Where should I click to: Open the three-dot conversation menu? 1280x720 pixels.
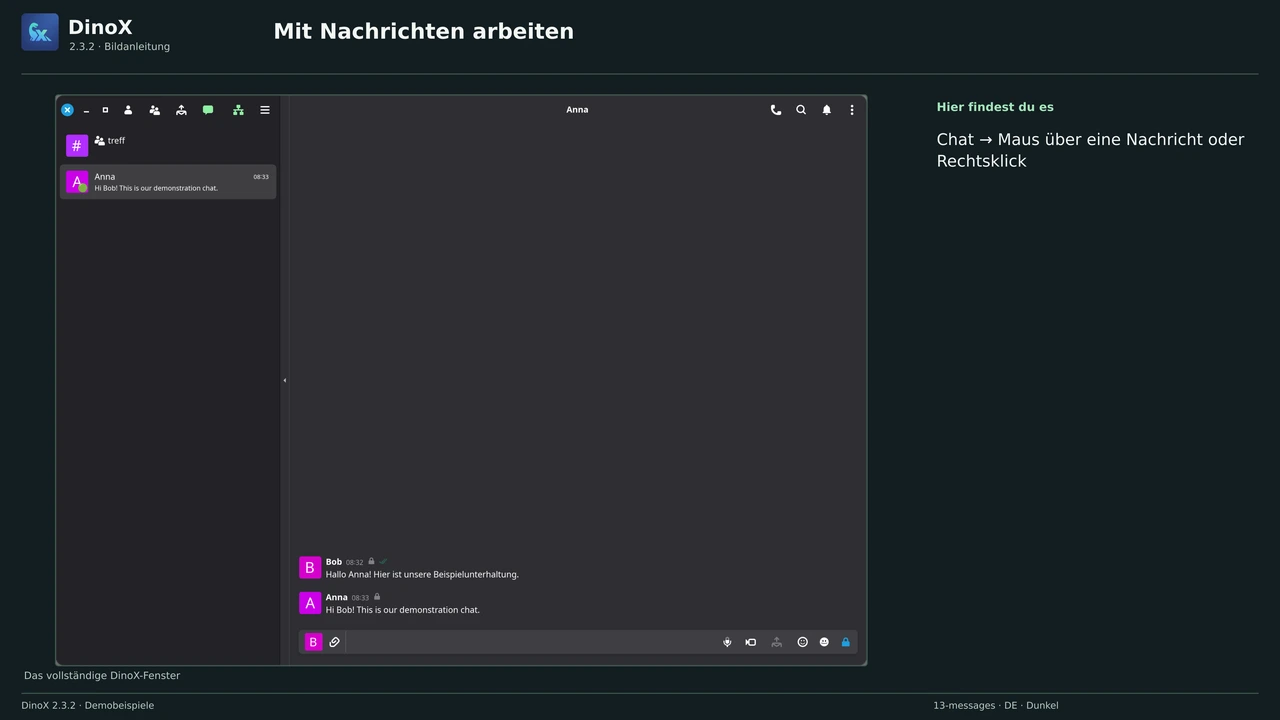click(x=852, y=110)
